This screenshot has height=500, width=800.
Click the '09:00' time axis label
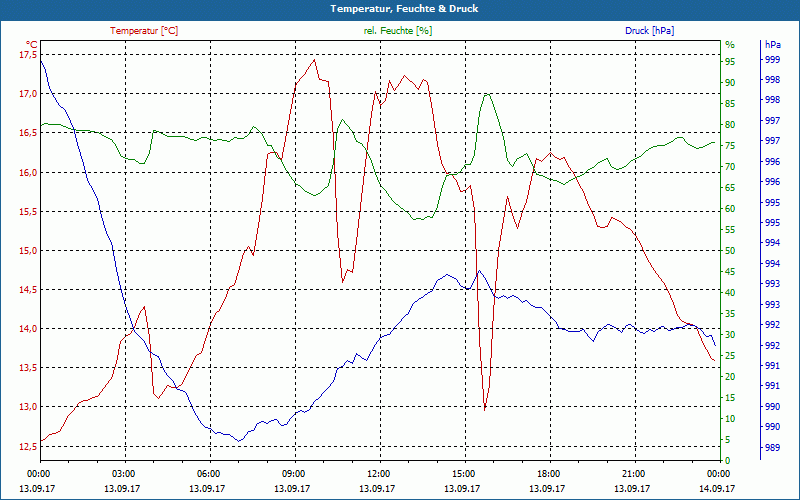[295, 473]
